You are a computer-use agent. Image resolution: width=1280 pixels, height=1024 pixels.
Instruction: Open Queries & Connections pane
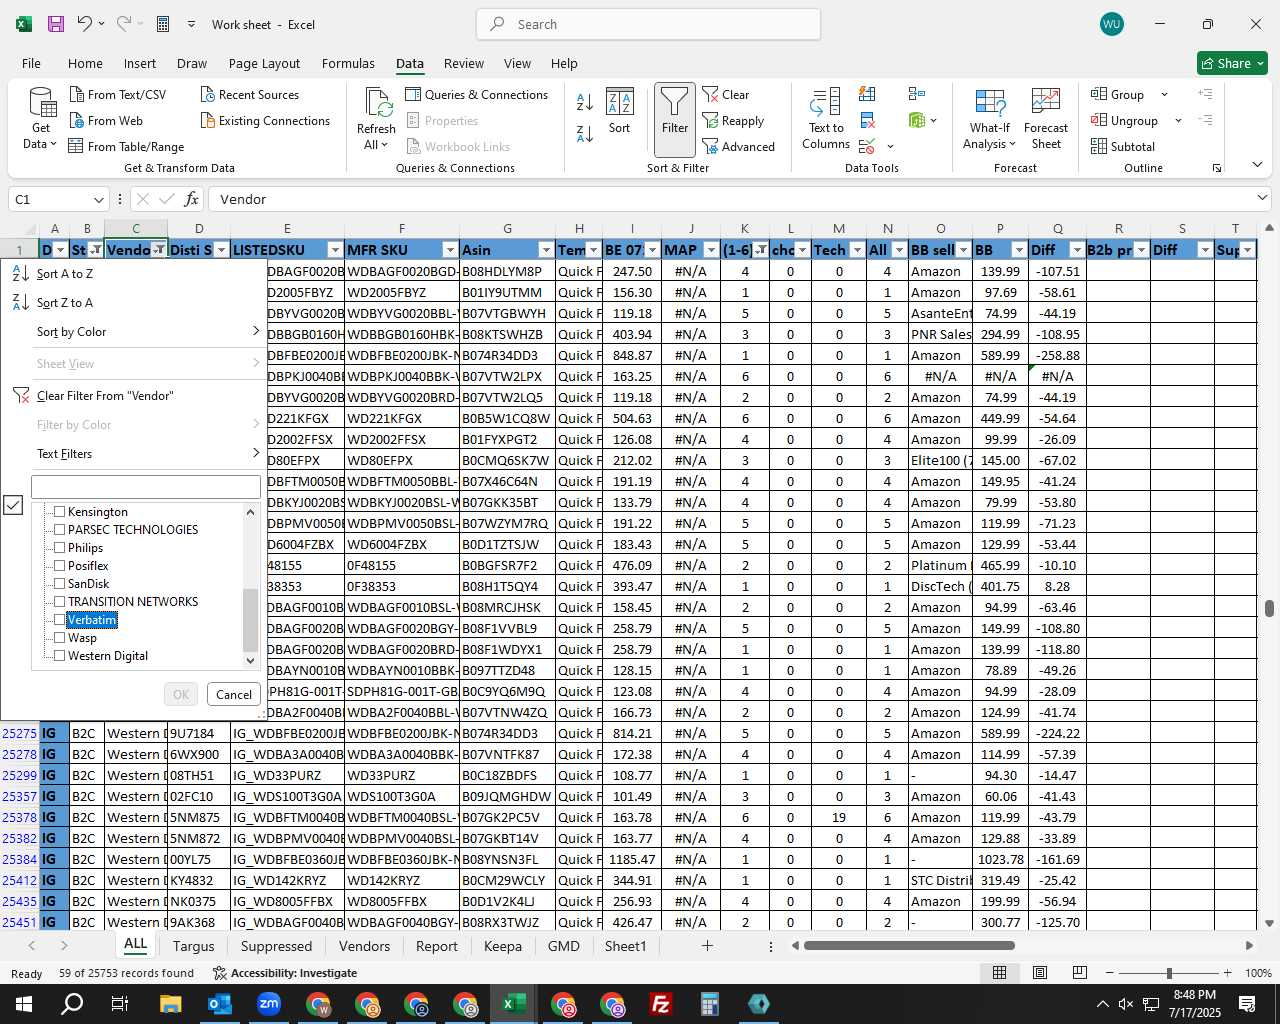click(477, 94)
